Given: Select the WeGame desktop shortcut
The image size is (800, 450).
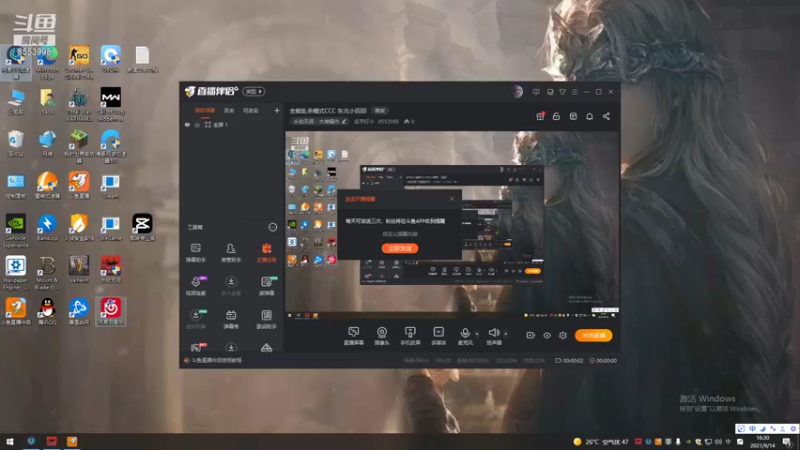Looking at the screenshot, I should click(110, 228).
